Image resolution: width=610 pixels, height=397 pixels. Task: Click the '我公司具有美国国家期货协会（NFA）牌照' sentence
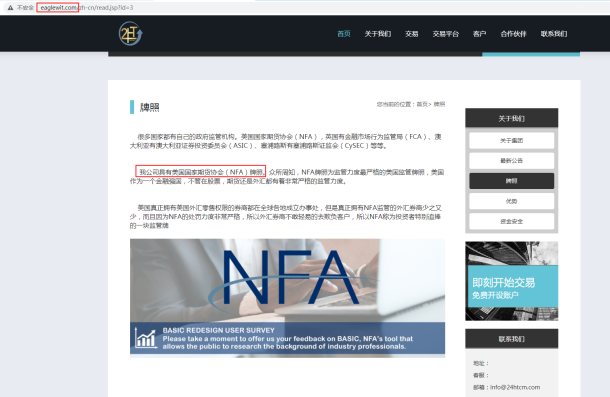[201, 172]
